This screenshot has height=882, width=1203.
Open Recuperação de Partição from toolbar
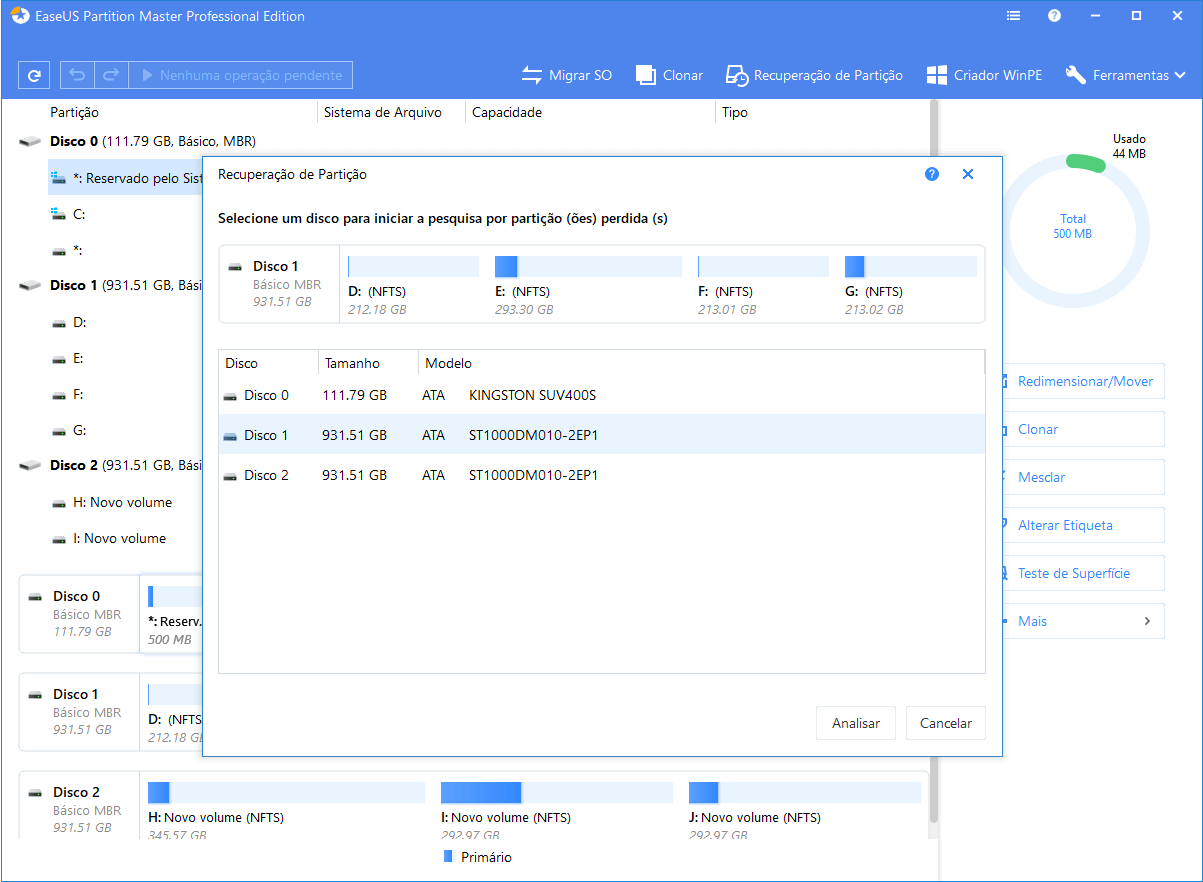pos(814,75)
